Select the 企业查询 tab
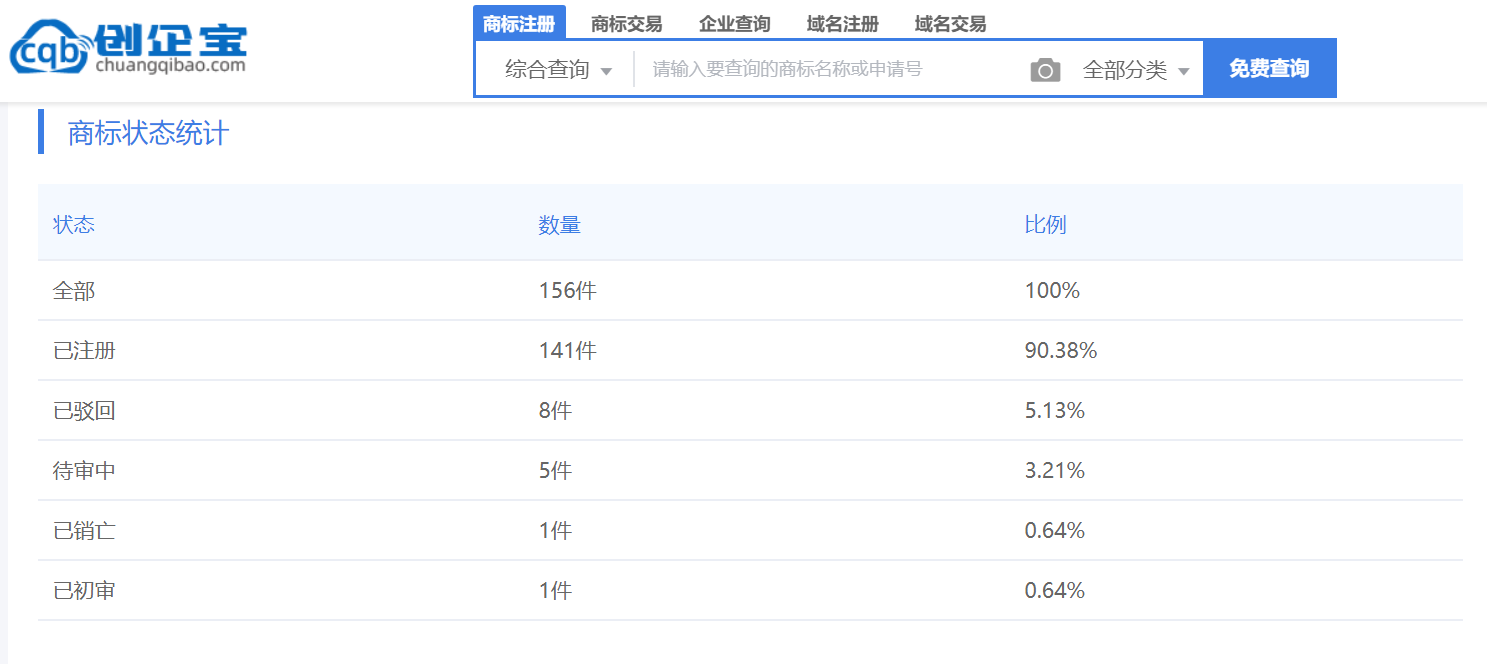The height and width of the screenshot is (664, 1487). pos(734,24)
